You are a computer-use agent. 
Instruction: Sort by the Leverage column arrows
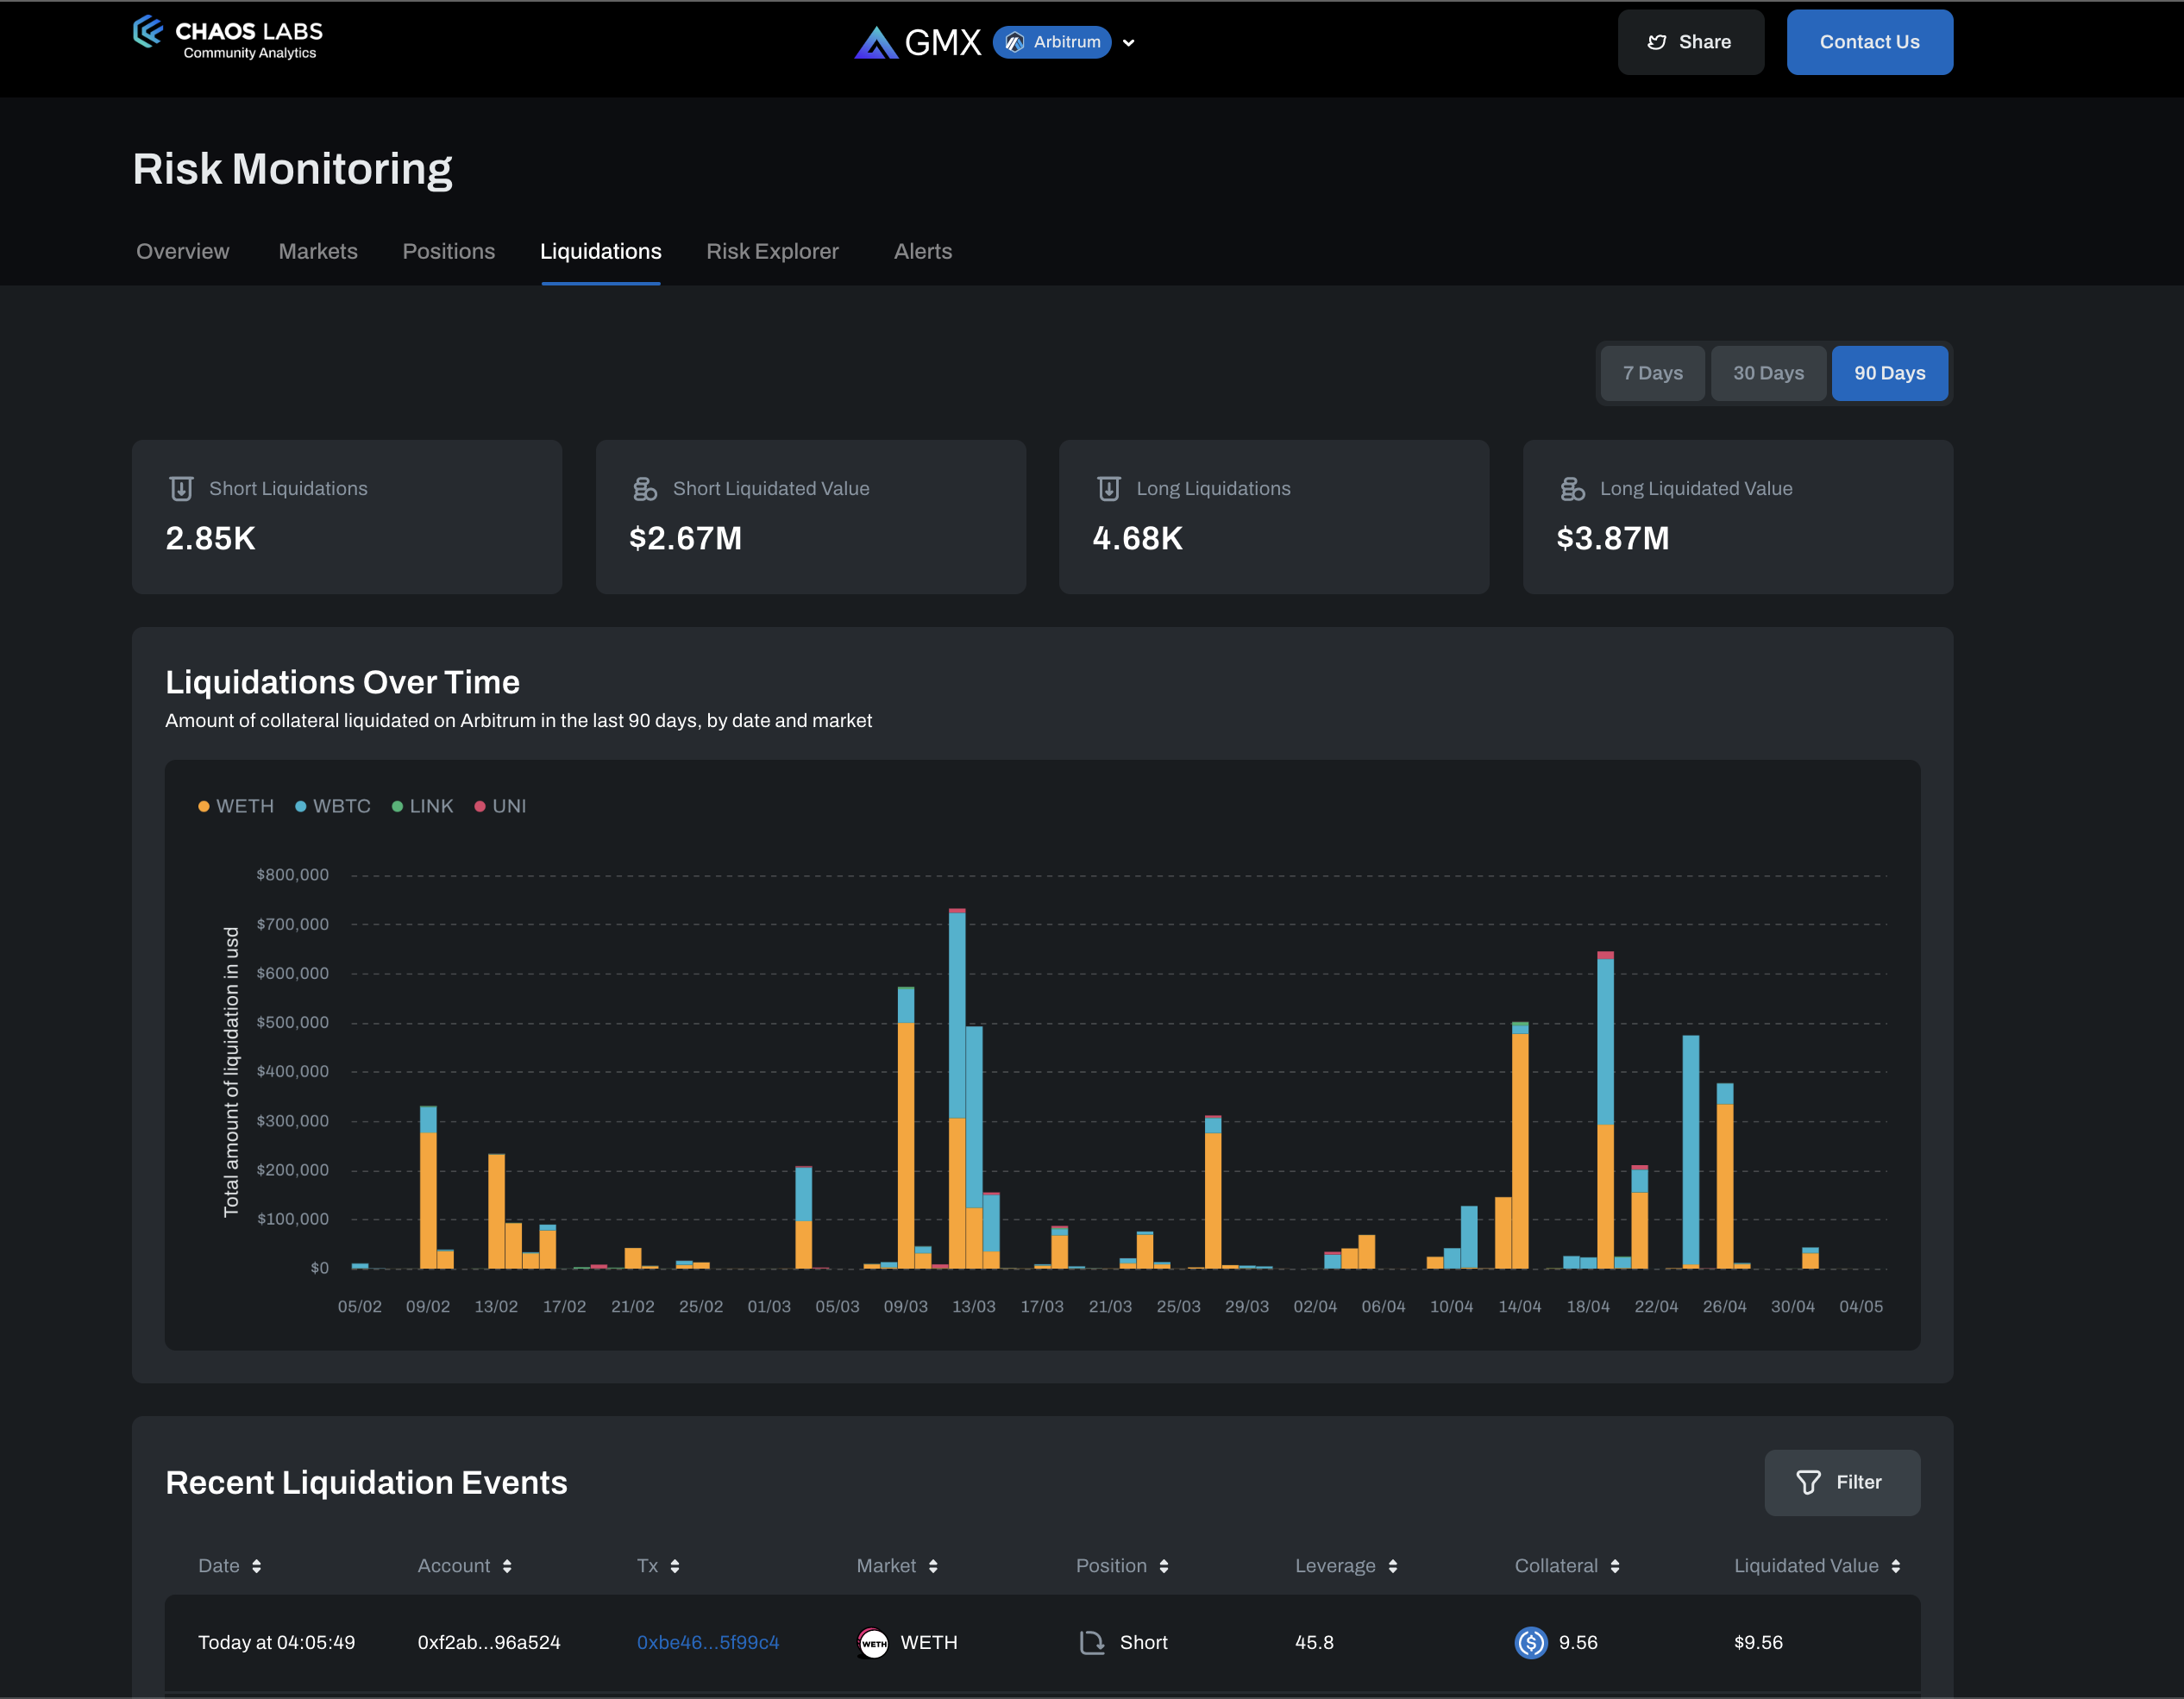coord(1392,1566)
